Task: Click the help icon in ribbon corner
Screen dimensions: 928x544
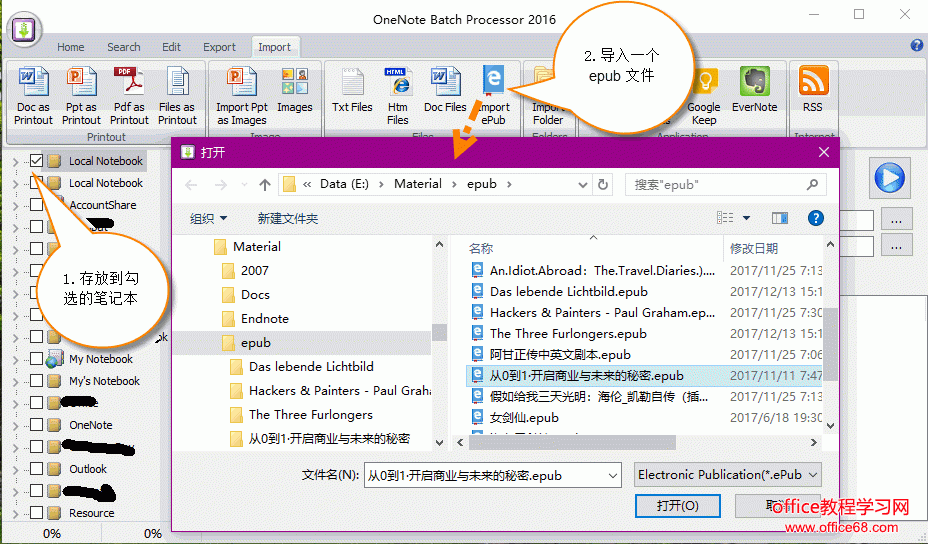Action: [x=917, y=46]
